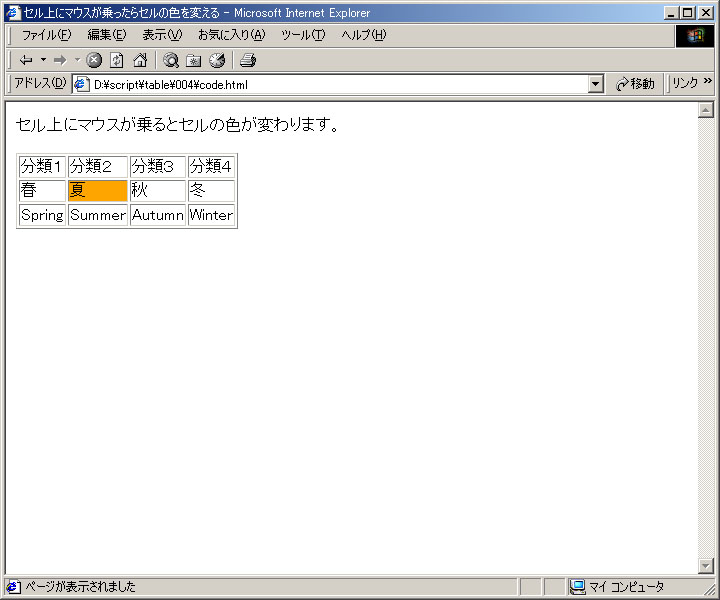Image resolution: width=720 pixels, height=600 pixels.
Task: Click the Autumn table cell
Action: coord(158,215)
